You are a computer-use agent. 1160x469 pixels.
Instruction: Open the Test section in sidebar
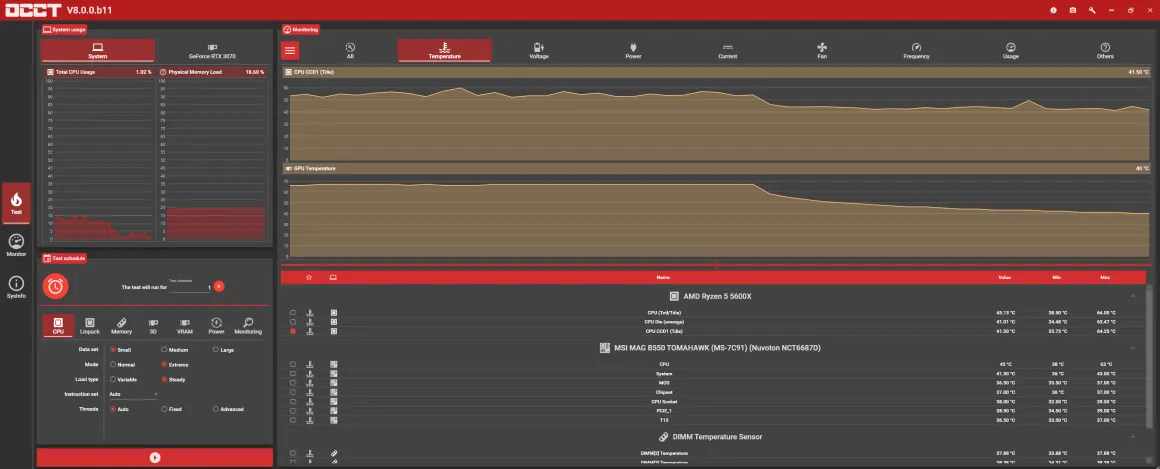pos(16,203)
